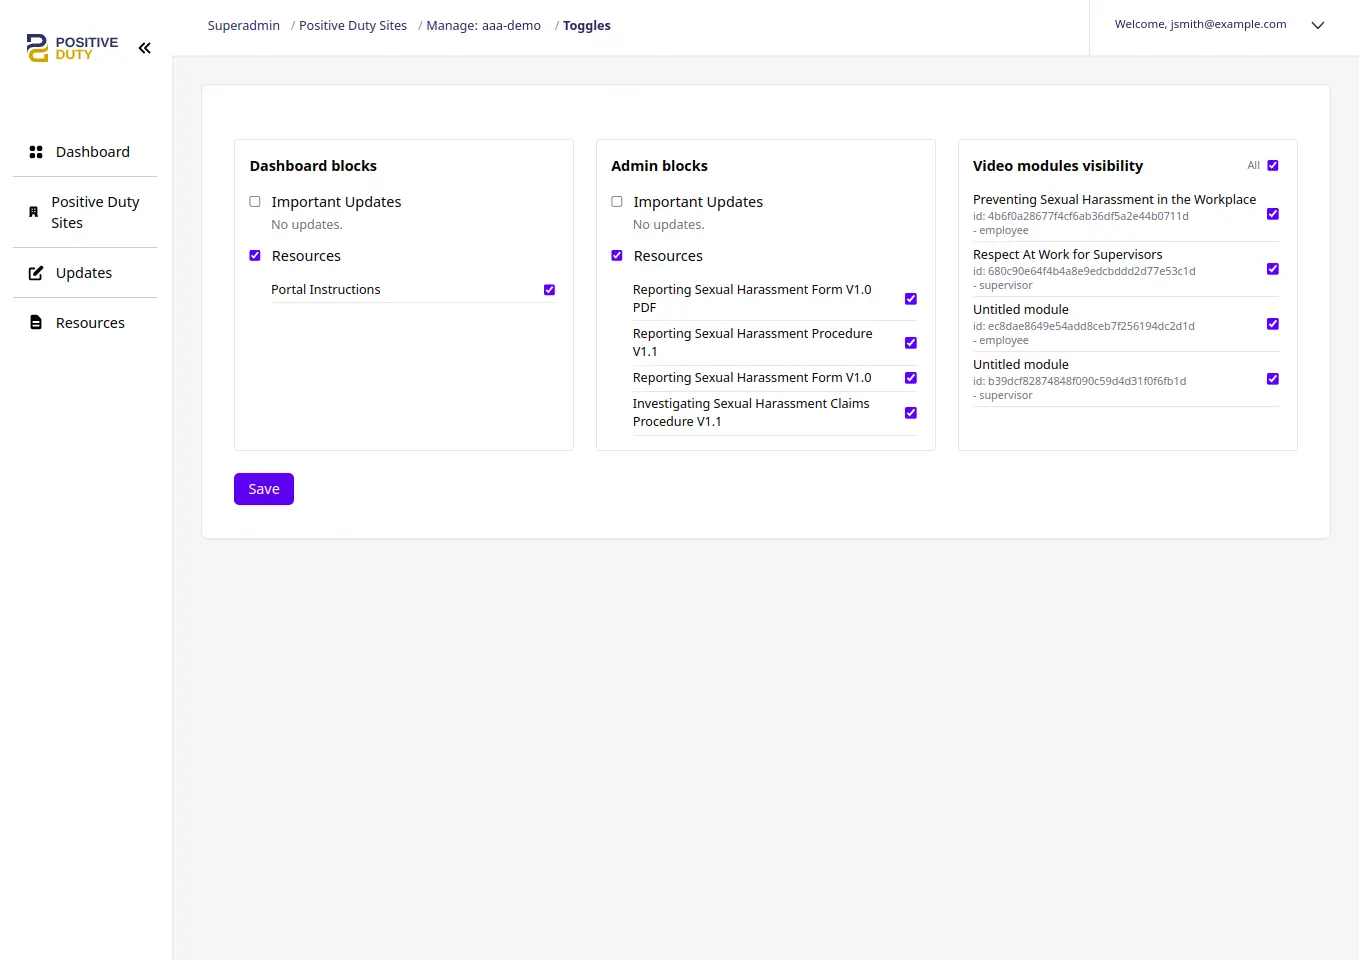Click the Welcome, jsmith@example.com text
1359x960 pixels.
[1200, 25]
